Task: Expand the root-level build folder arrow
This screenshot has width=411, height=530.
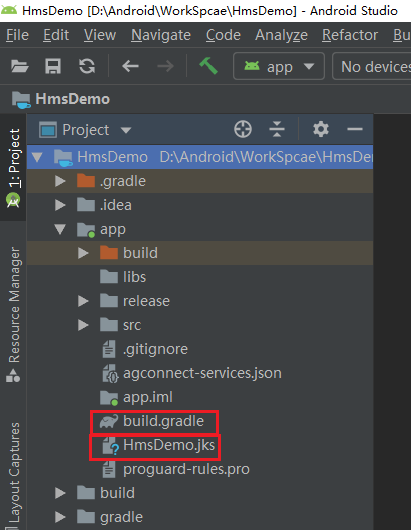Action: 60,493
